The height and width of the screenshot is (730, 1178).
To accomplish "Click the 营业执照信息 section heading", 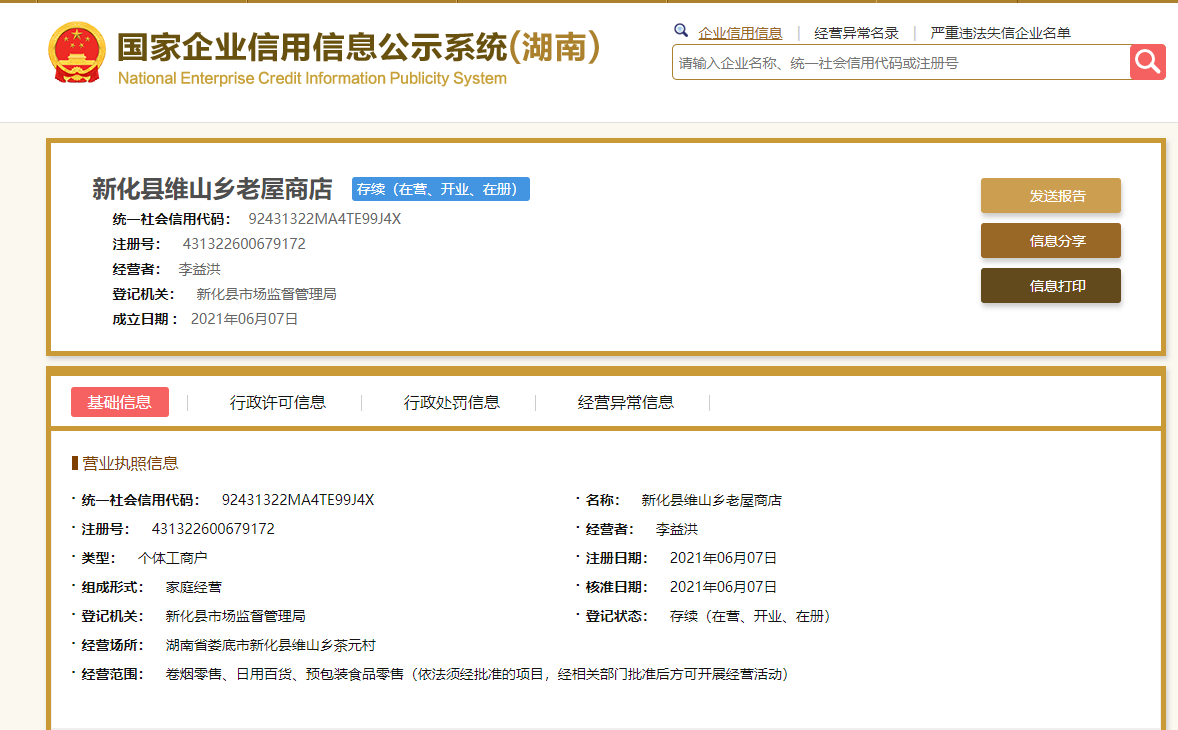I will click(x=129, y=463).
